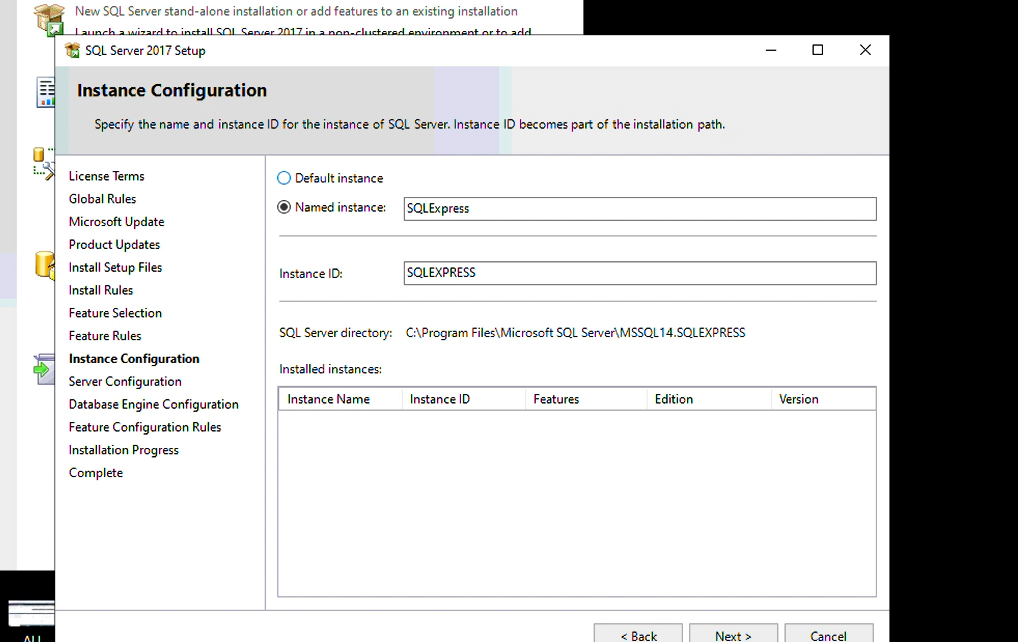The image size is (1018, 642).
Task: Click the chart report icon in background window
Action: (45, 92)
